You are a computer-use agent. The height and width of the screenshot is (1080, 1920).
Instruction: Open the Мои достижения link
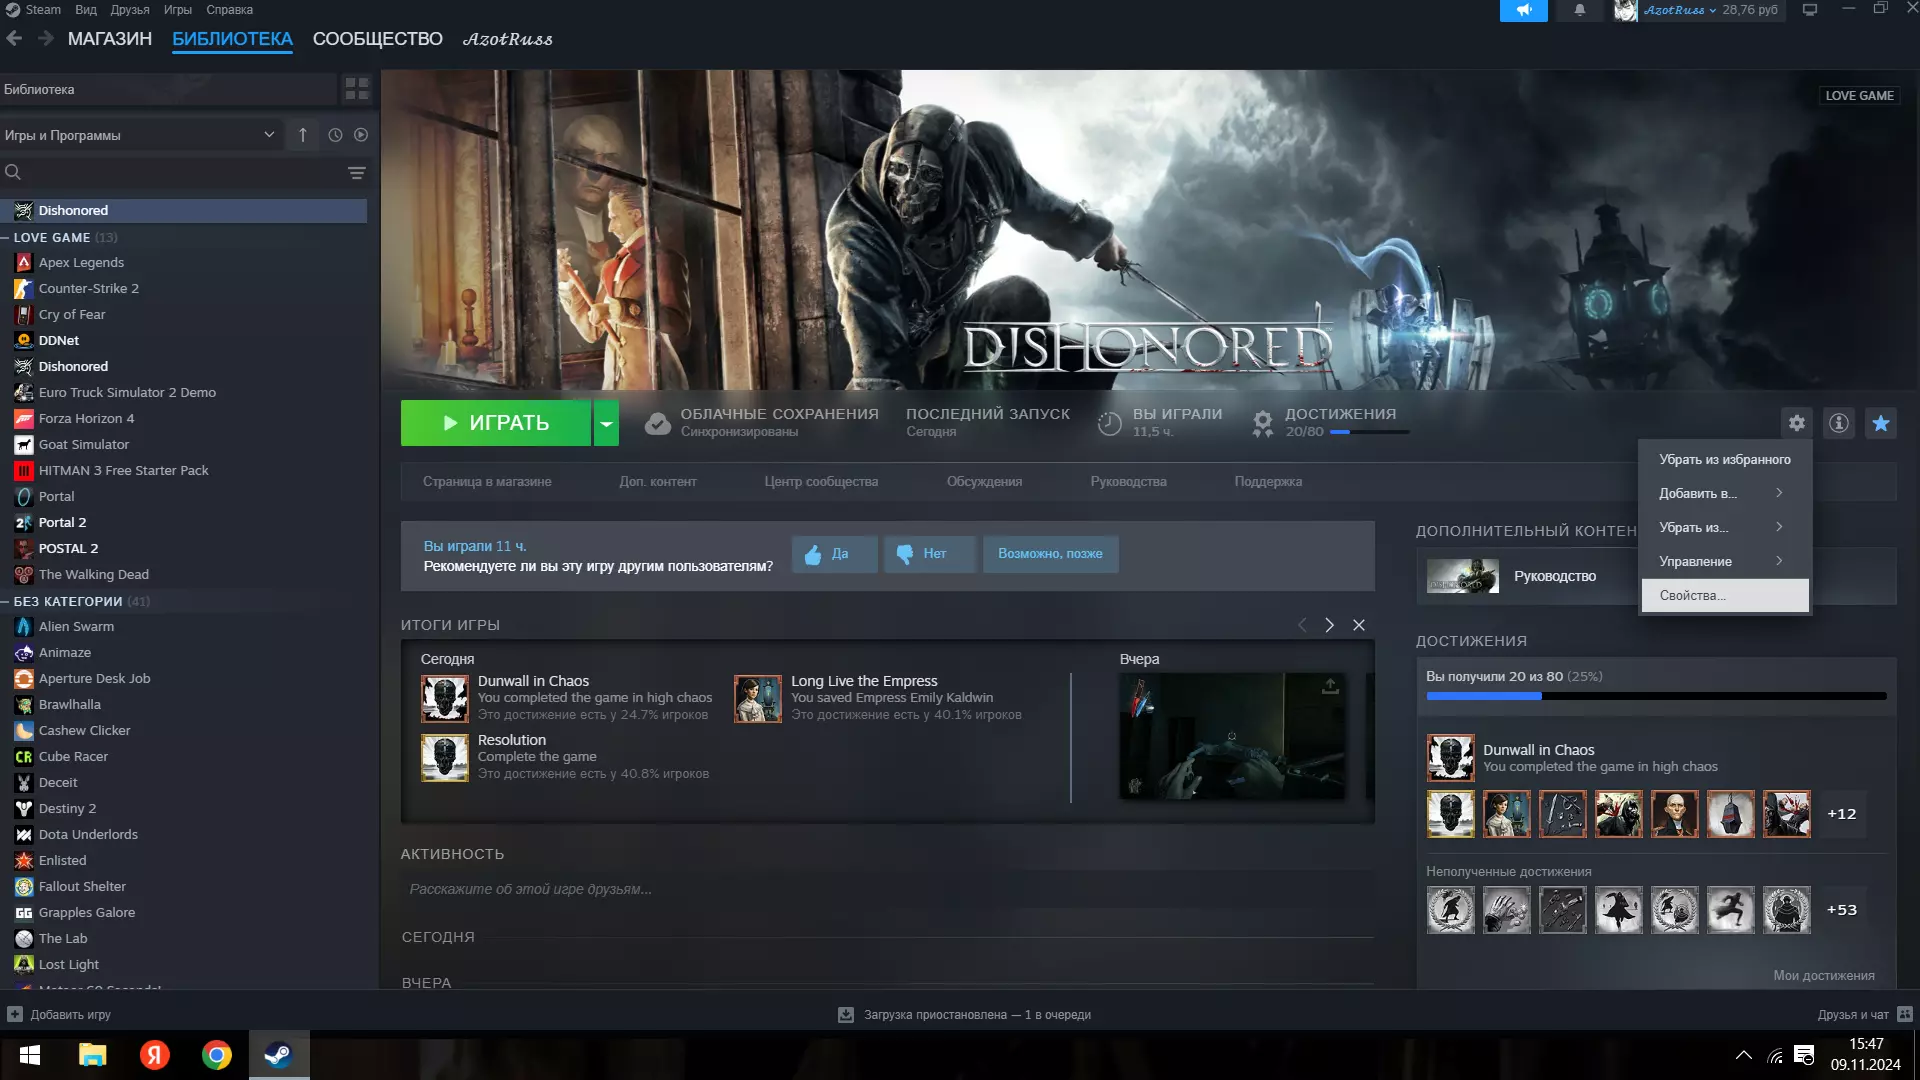pyautogui.click(x=1823, y=975)
